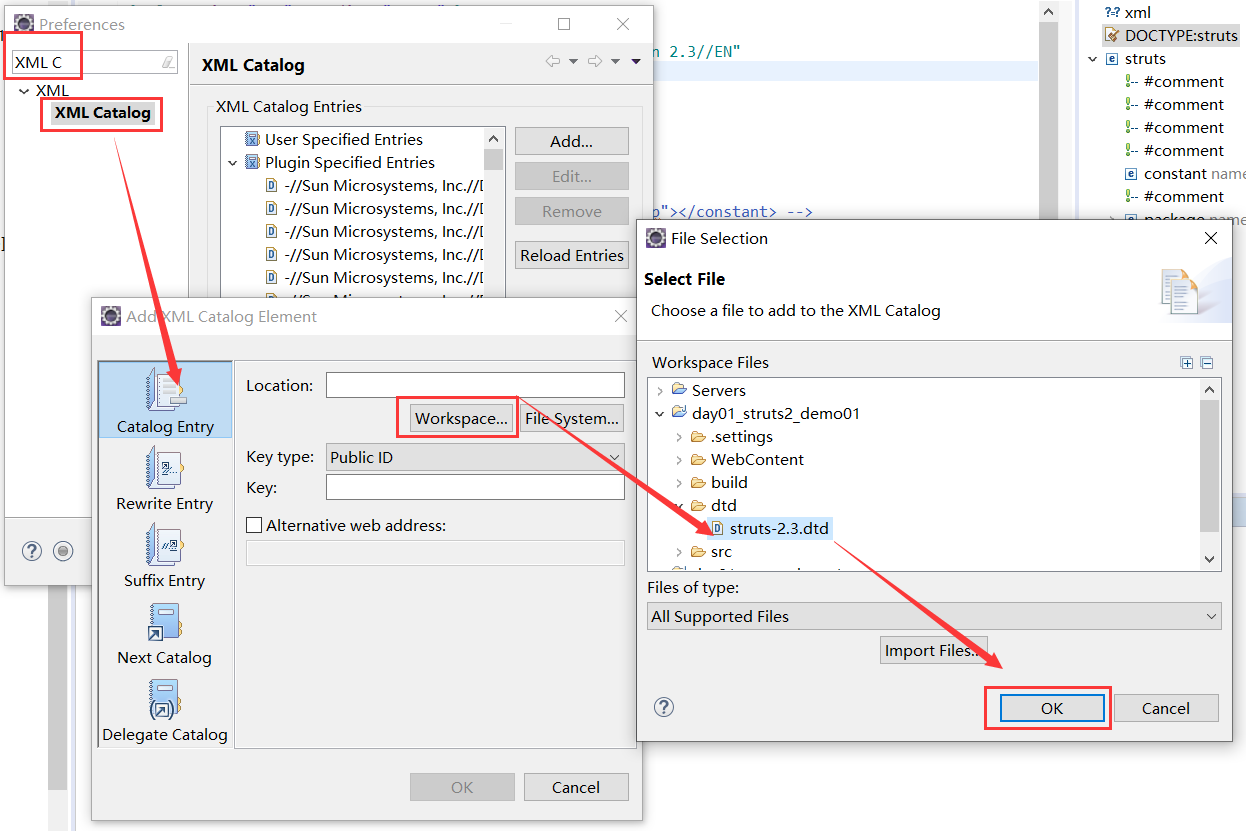Expand all Workspace Files with plus icon

[x=1187, y=363]
